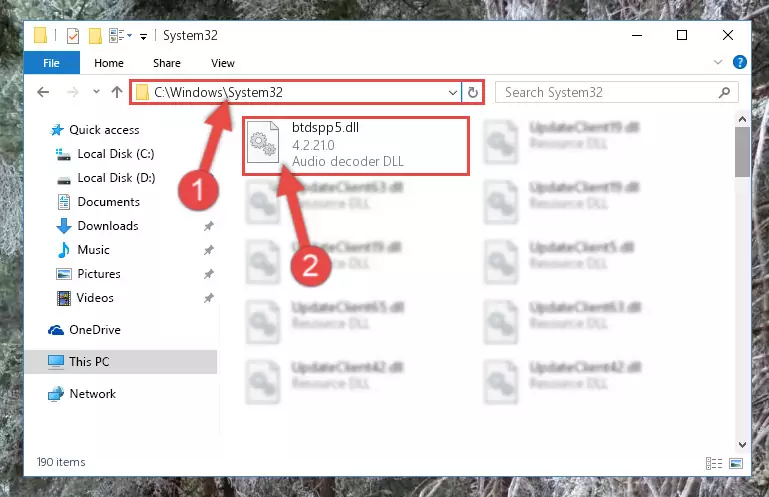The width and height of the screenshot is (769, 497).
Task: Unpin Videos using its pin icon
Action: 208,298
